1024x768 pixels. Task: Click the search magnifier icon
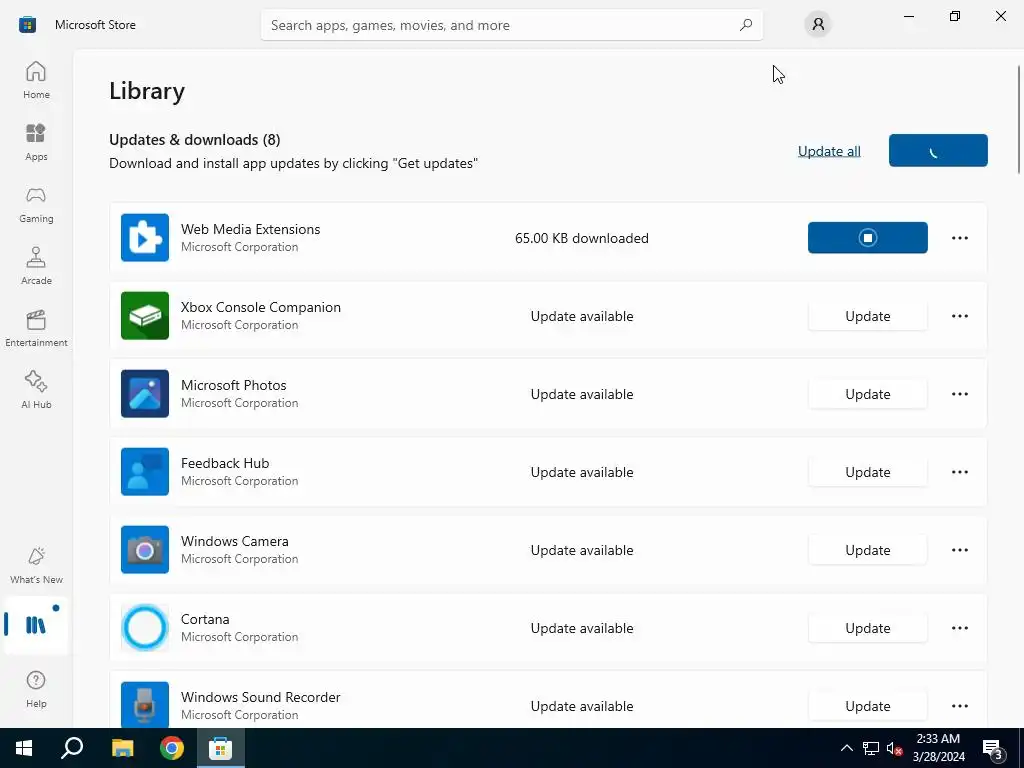745,25
